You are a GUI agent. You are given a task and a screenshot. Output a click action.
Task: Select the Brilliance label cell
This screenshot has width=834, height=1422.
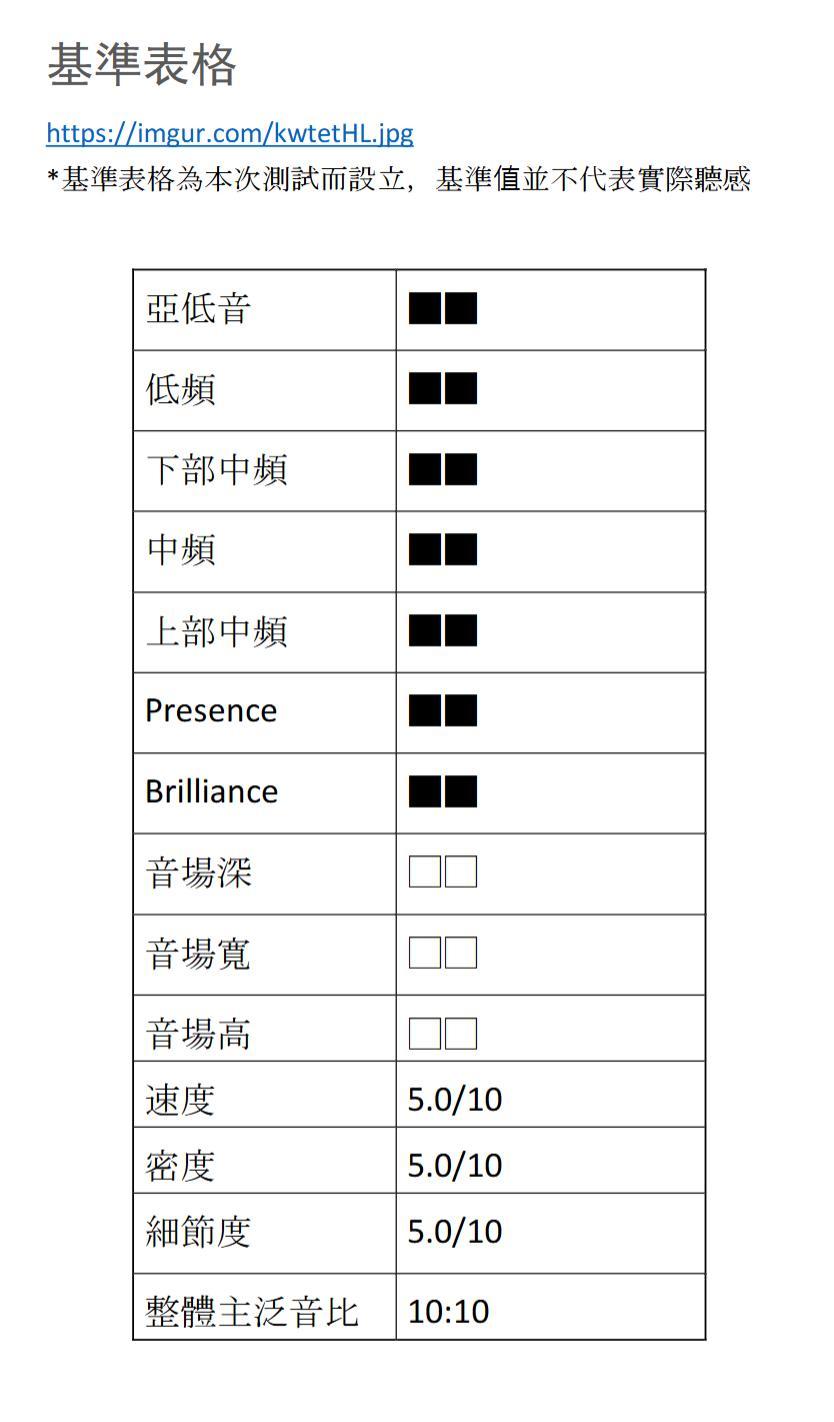[x=211, y=792]
